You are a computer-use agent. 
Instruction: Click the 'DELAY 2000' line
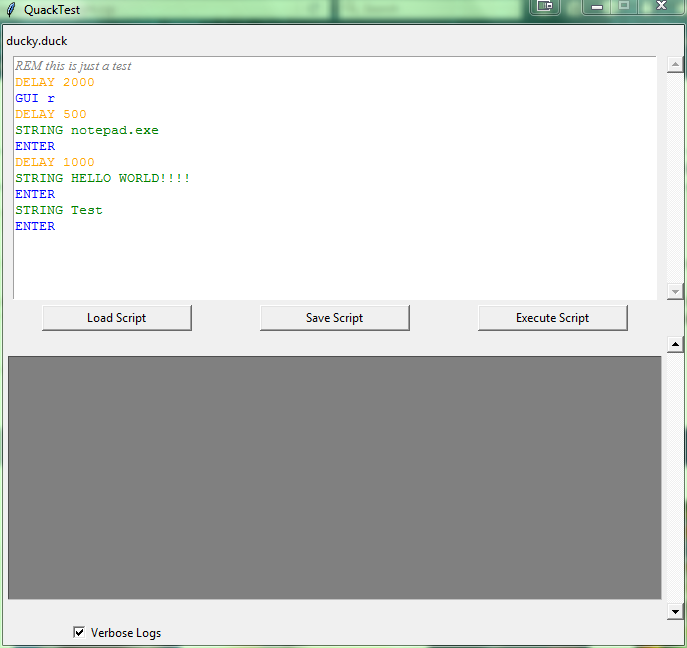pyautogui.click(x=55, y=82)
